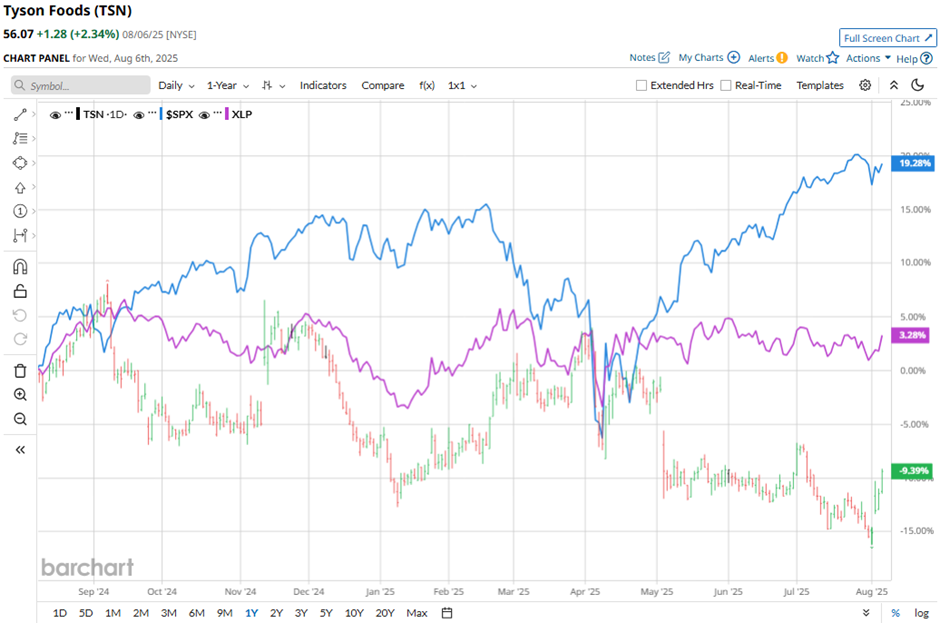Open Full Screen Chart
Image resolution: width=940 pixels, height=623 pixels.
click(888, 38)
